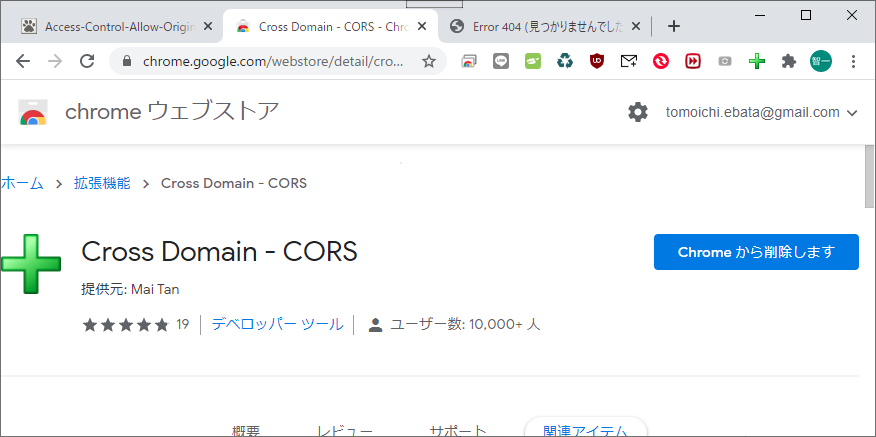Click the envelope mail extension icon
This screenshot has width=876, height=437.
pos(628,61)
